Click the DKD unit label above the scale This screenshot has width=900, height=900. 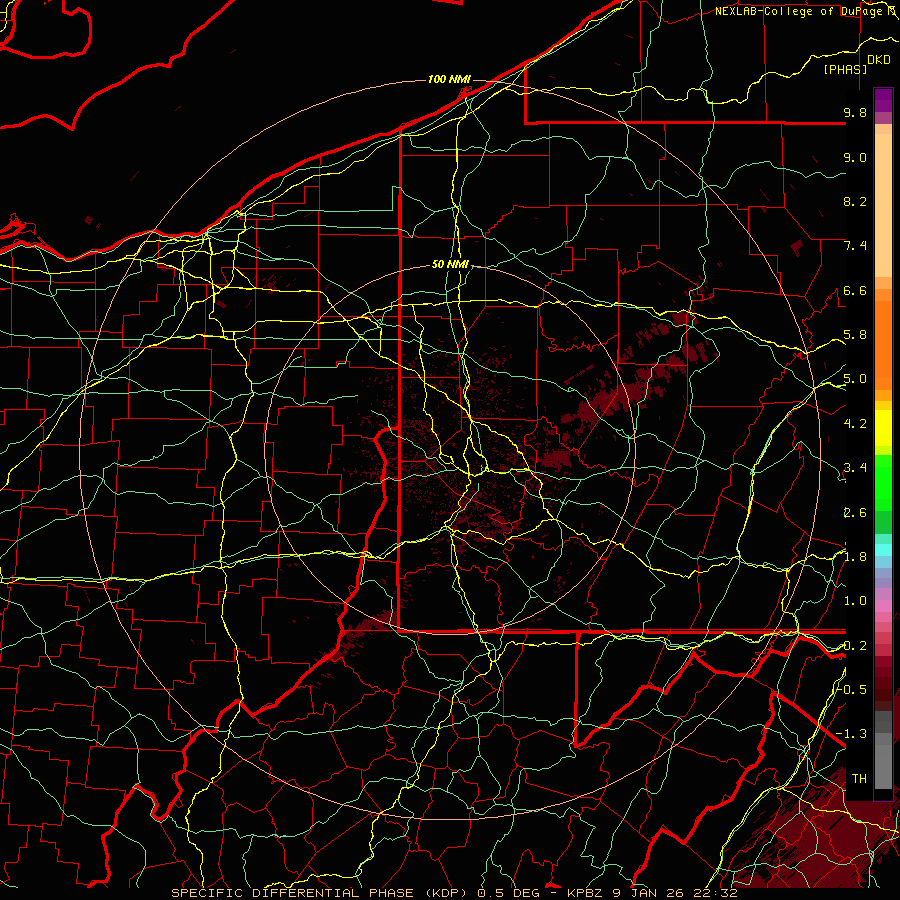click(x=879, y=60)
